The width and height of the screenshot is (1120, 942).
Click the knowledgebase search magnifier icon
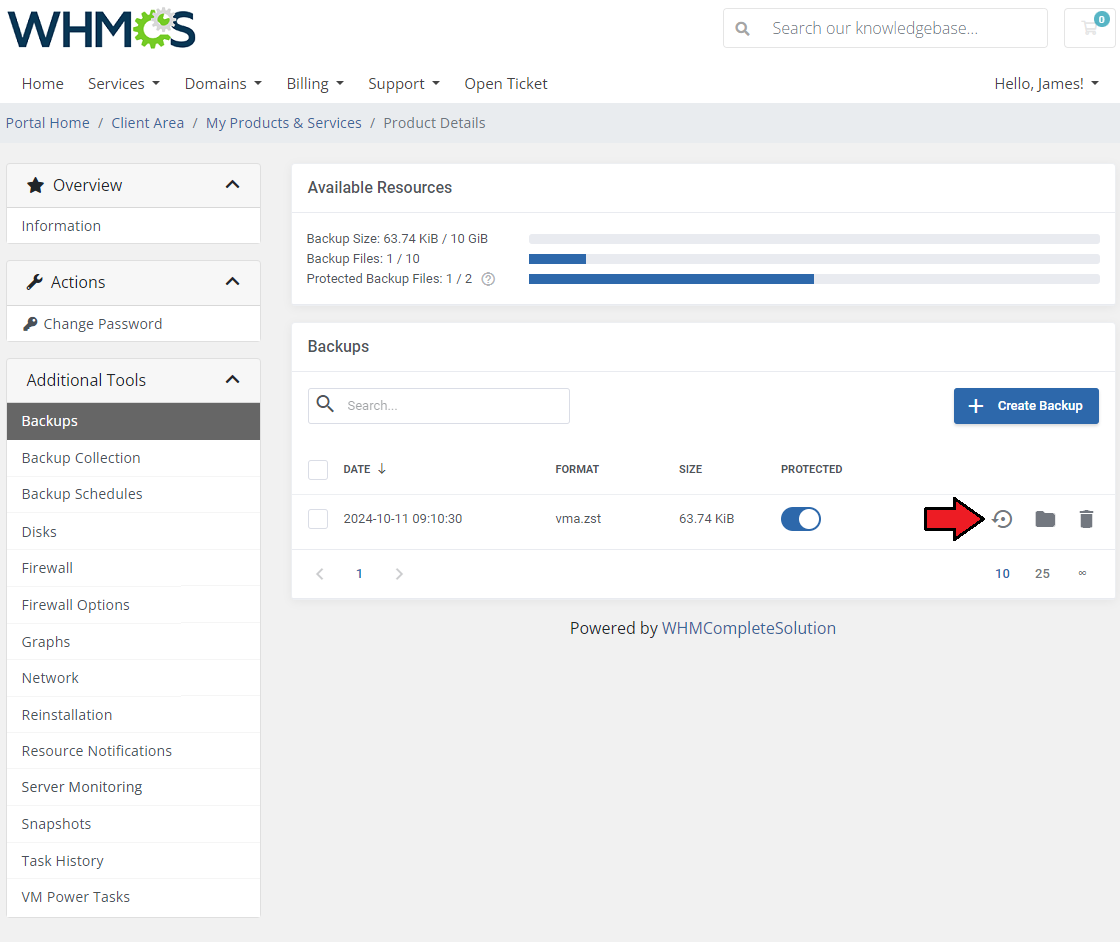pyautogui.click(x=743, y=29)
